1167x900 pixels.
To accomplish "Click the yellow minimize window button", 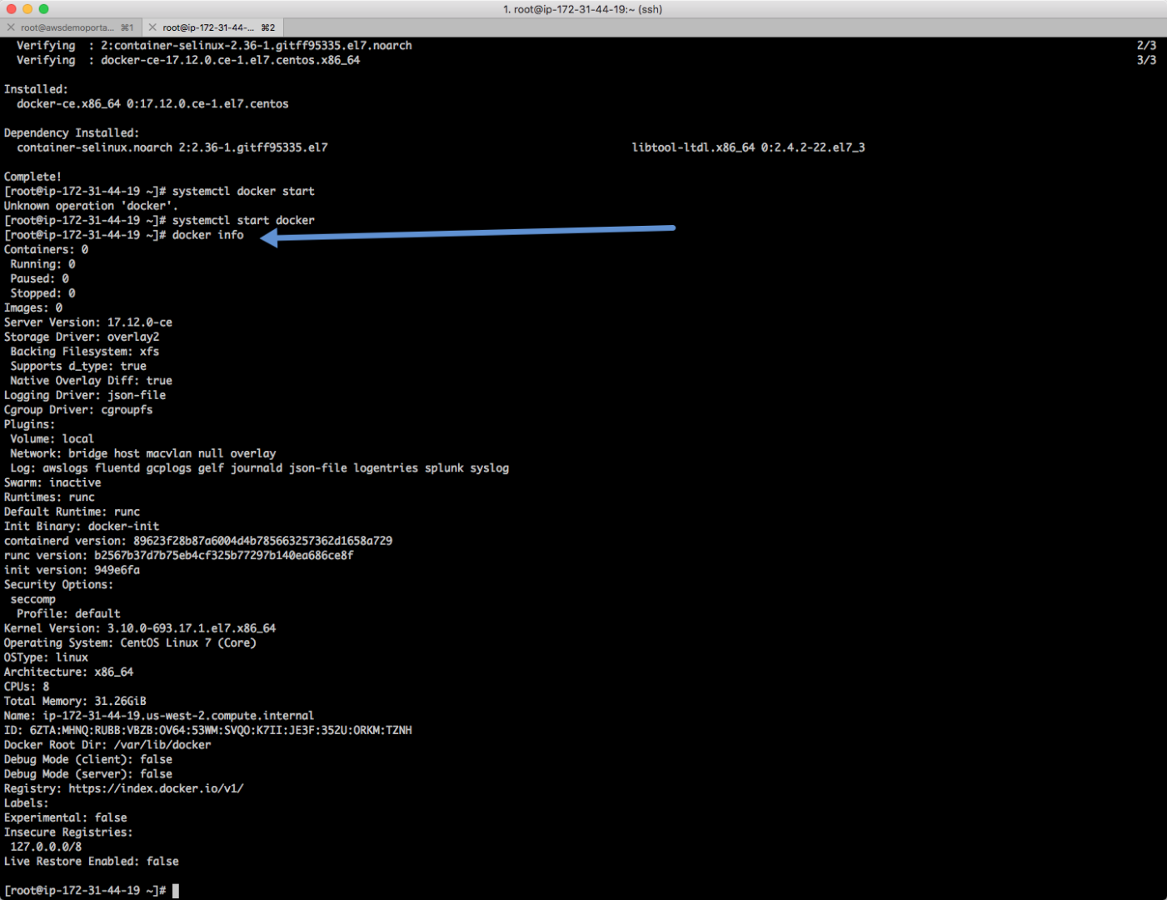I will click(28, 9).
